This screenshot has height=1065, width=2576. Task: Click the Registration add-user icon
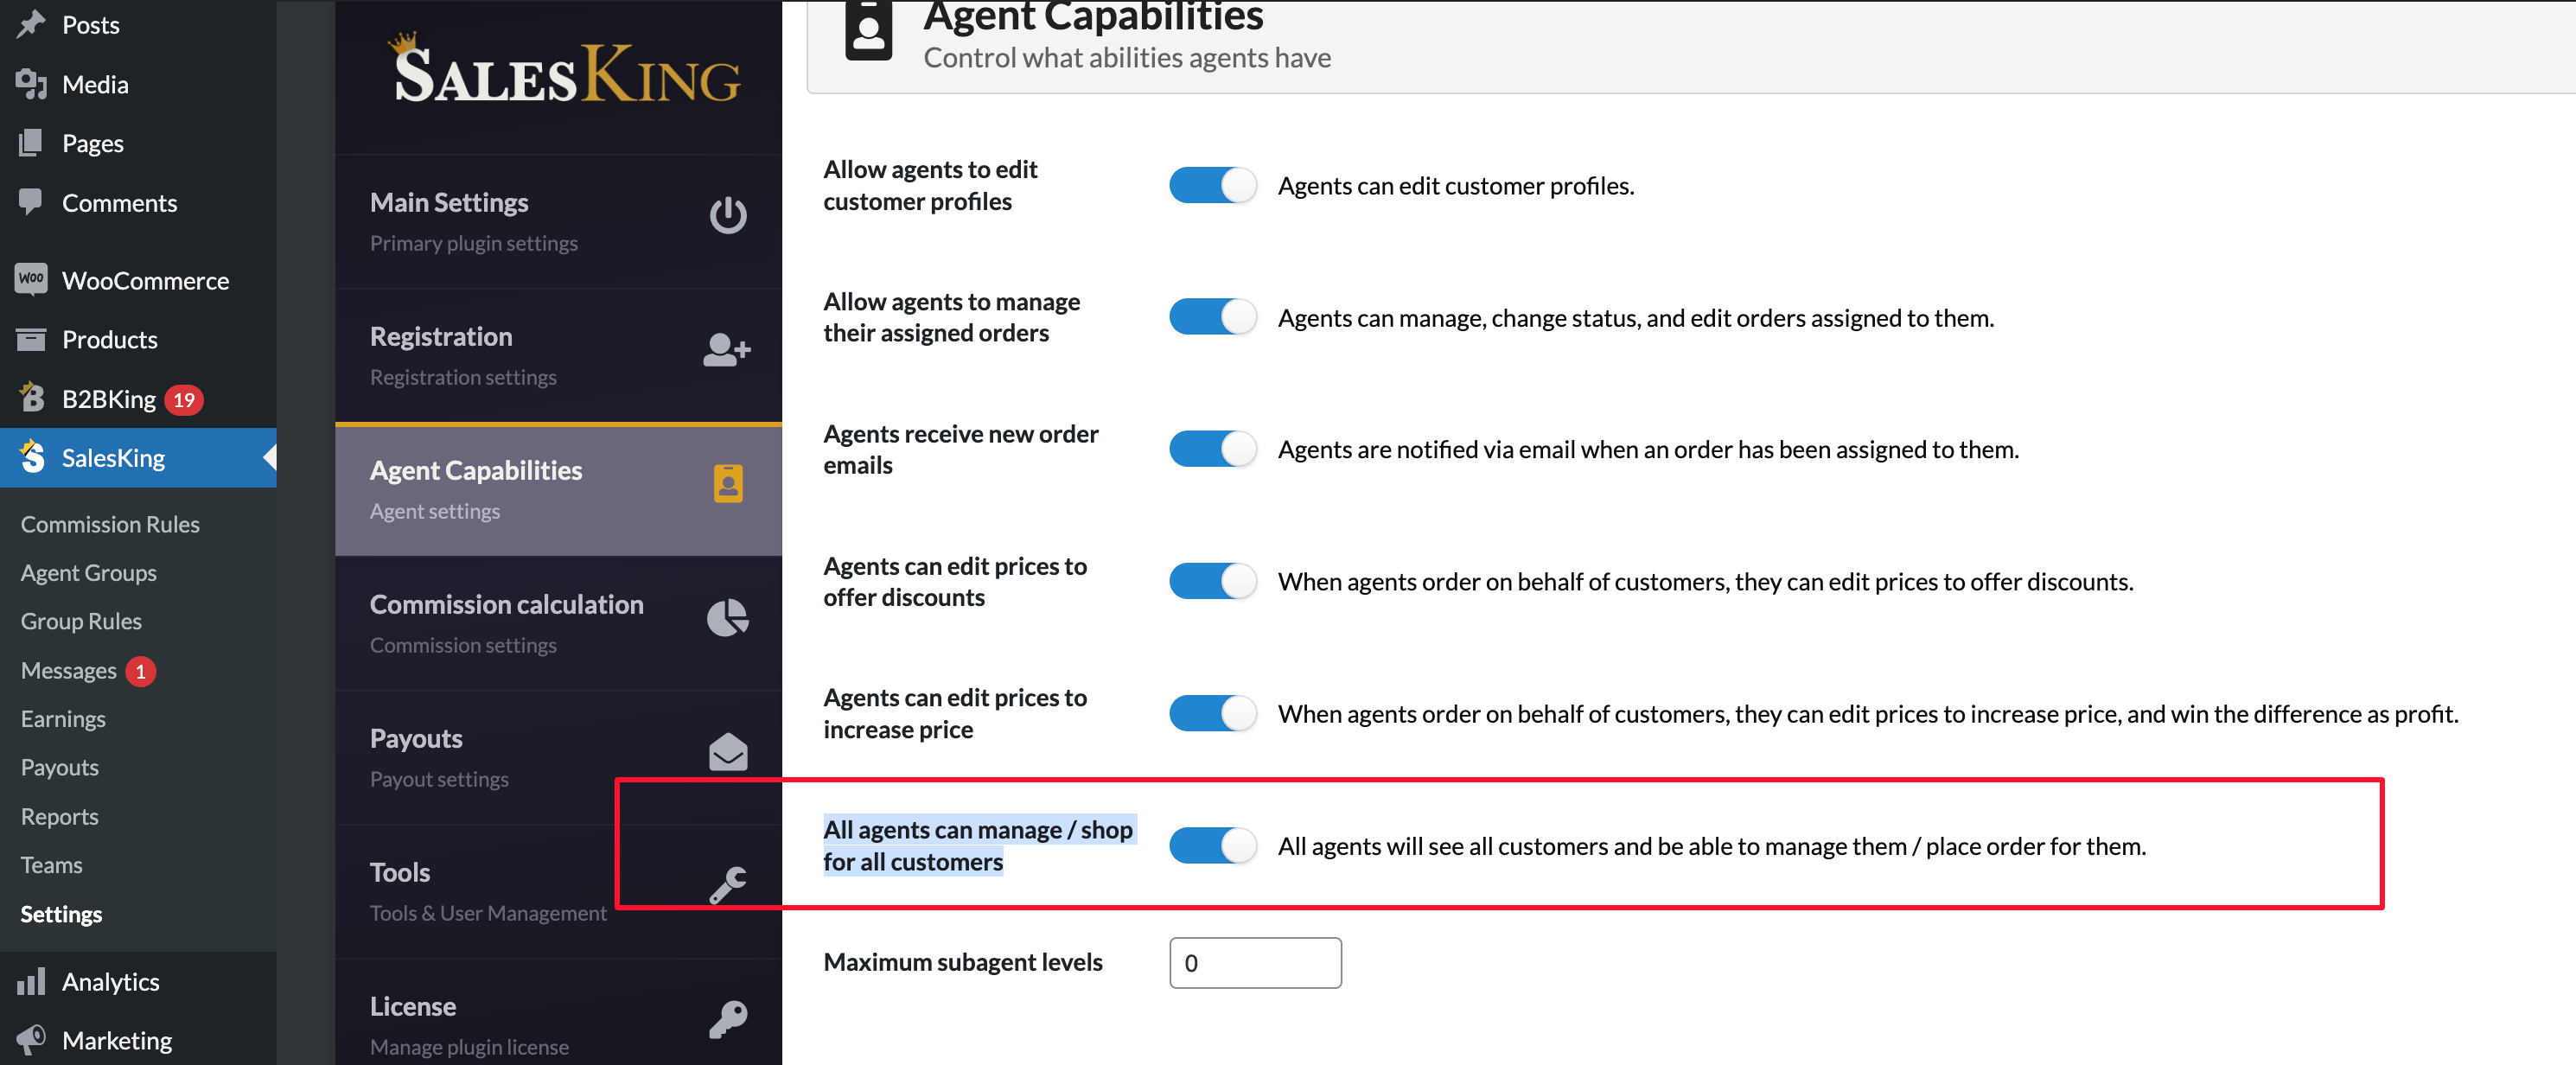tap(726, 349)
